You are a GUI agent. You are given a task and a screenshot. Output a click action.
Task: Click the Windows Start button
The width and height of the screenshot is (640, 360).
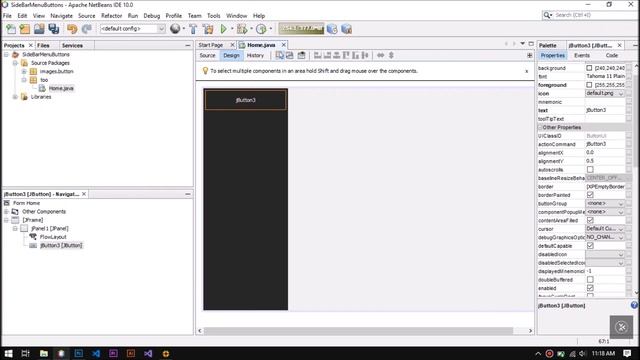coord(8,353)
